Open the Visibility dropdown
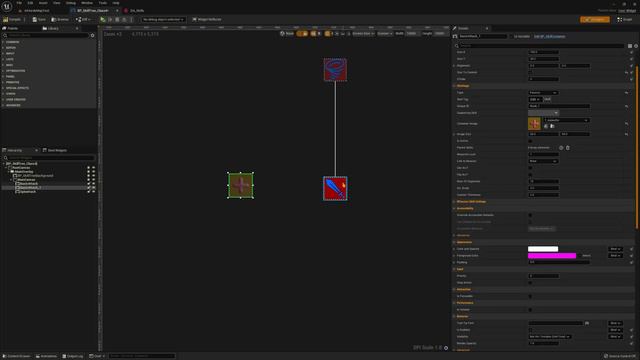 550,337
